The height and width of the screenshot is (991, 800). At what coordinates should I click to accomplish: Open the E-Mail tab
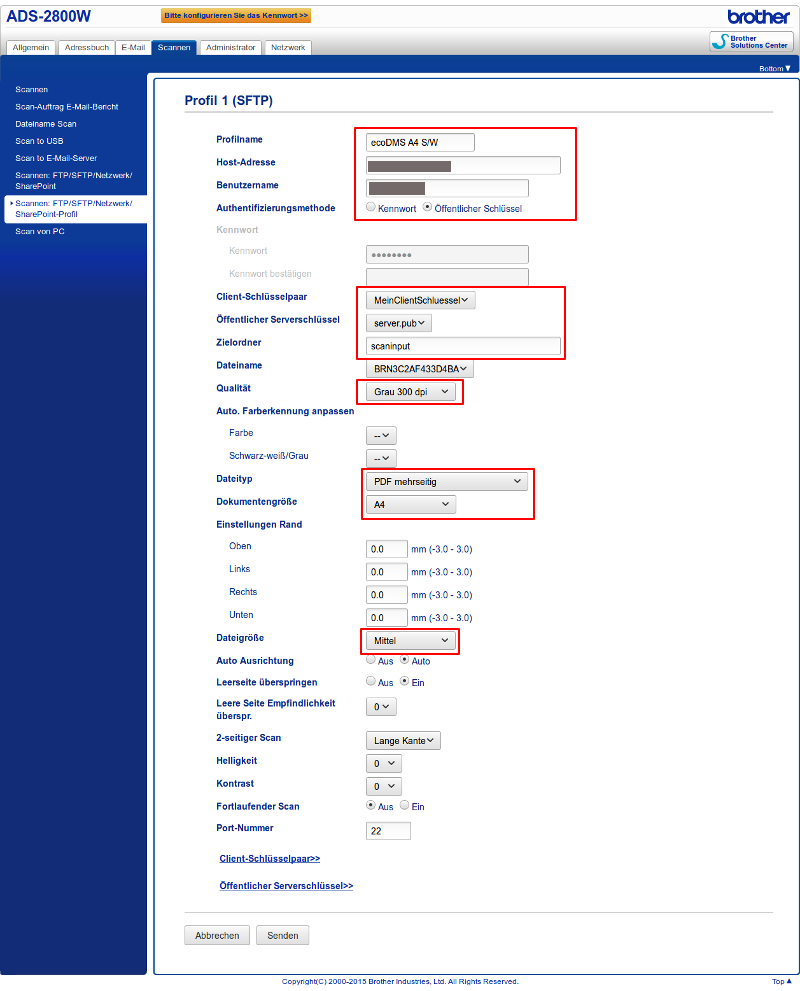[133, 47]
